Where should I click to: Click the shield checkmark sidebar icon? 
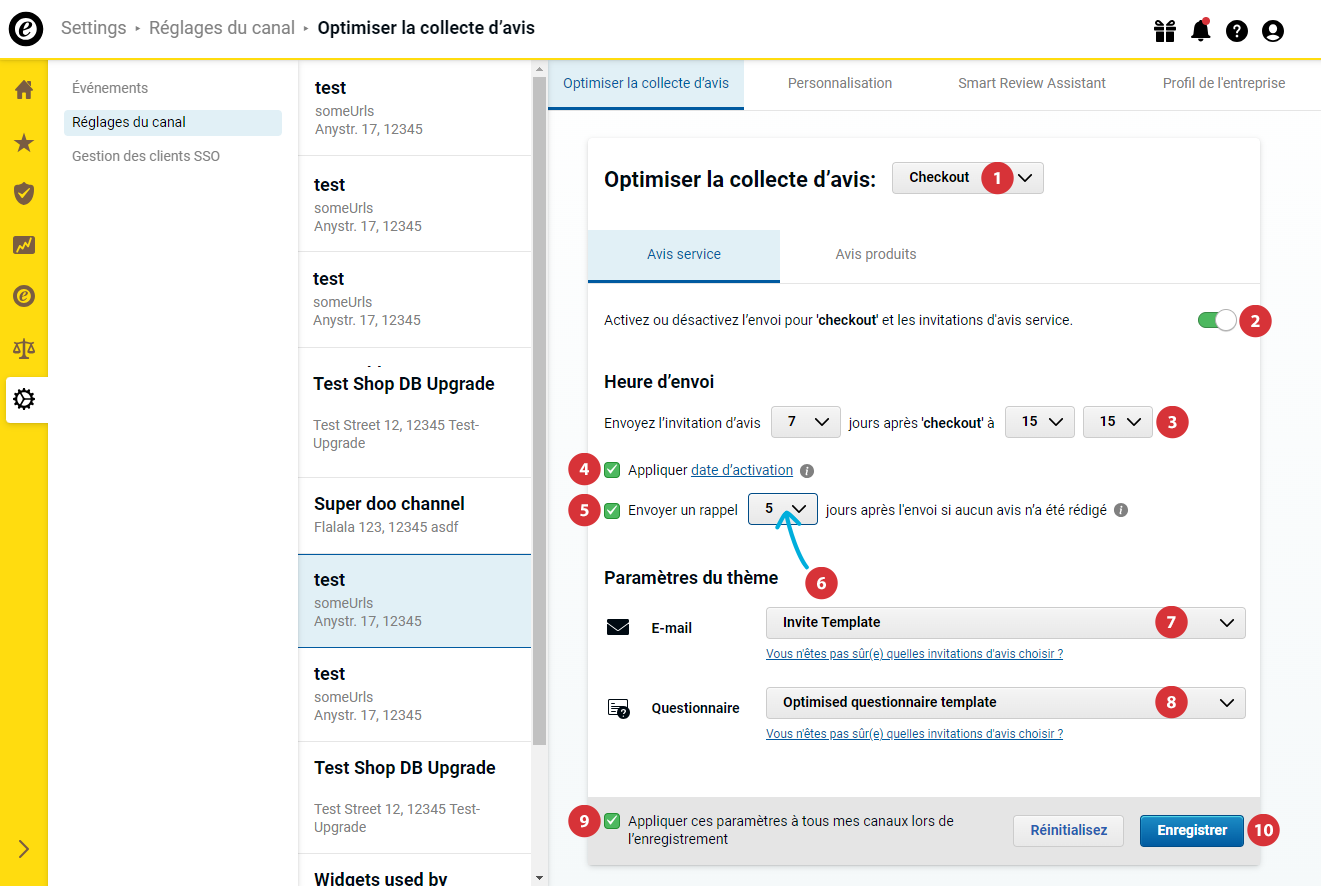click(24, 193)
